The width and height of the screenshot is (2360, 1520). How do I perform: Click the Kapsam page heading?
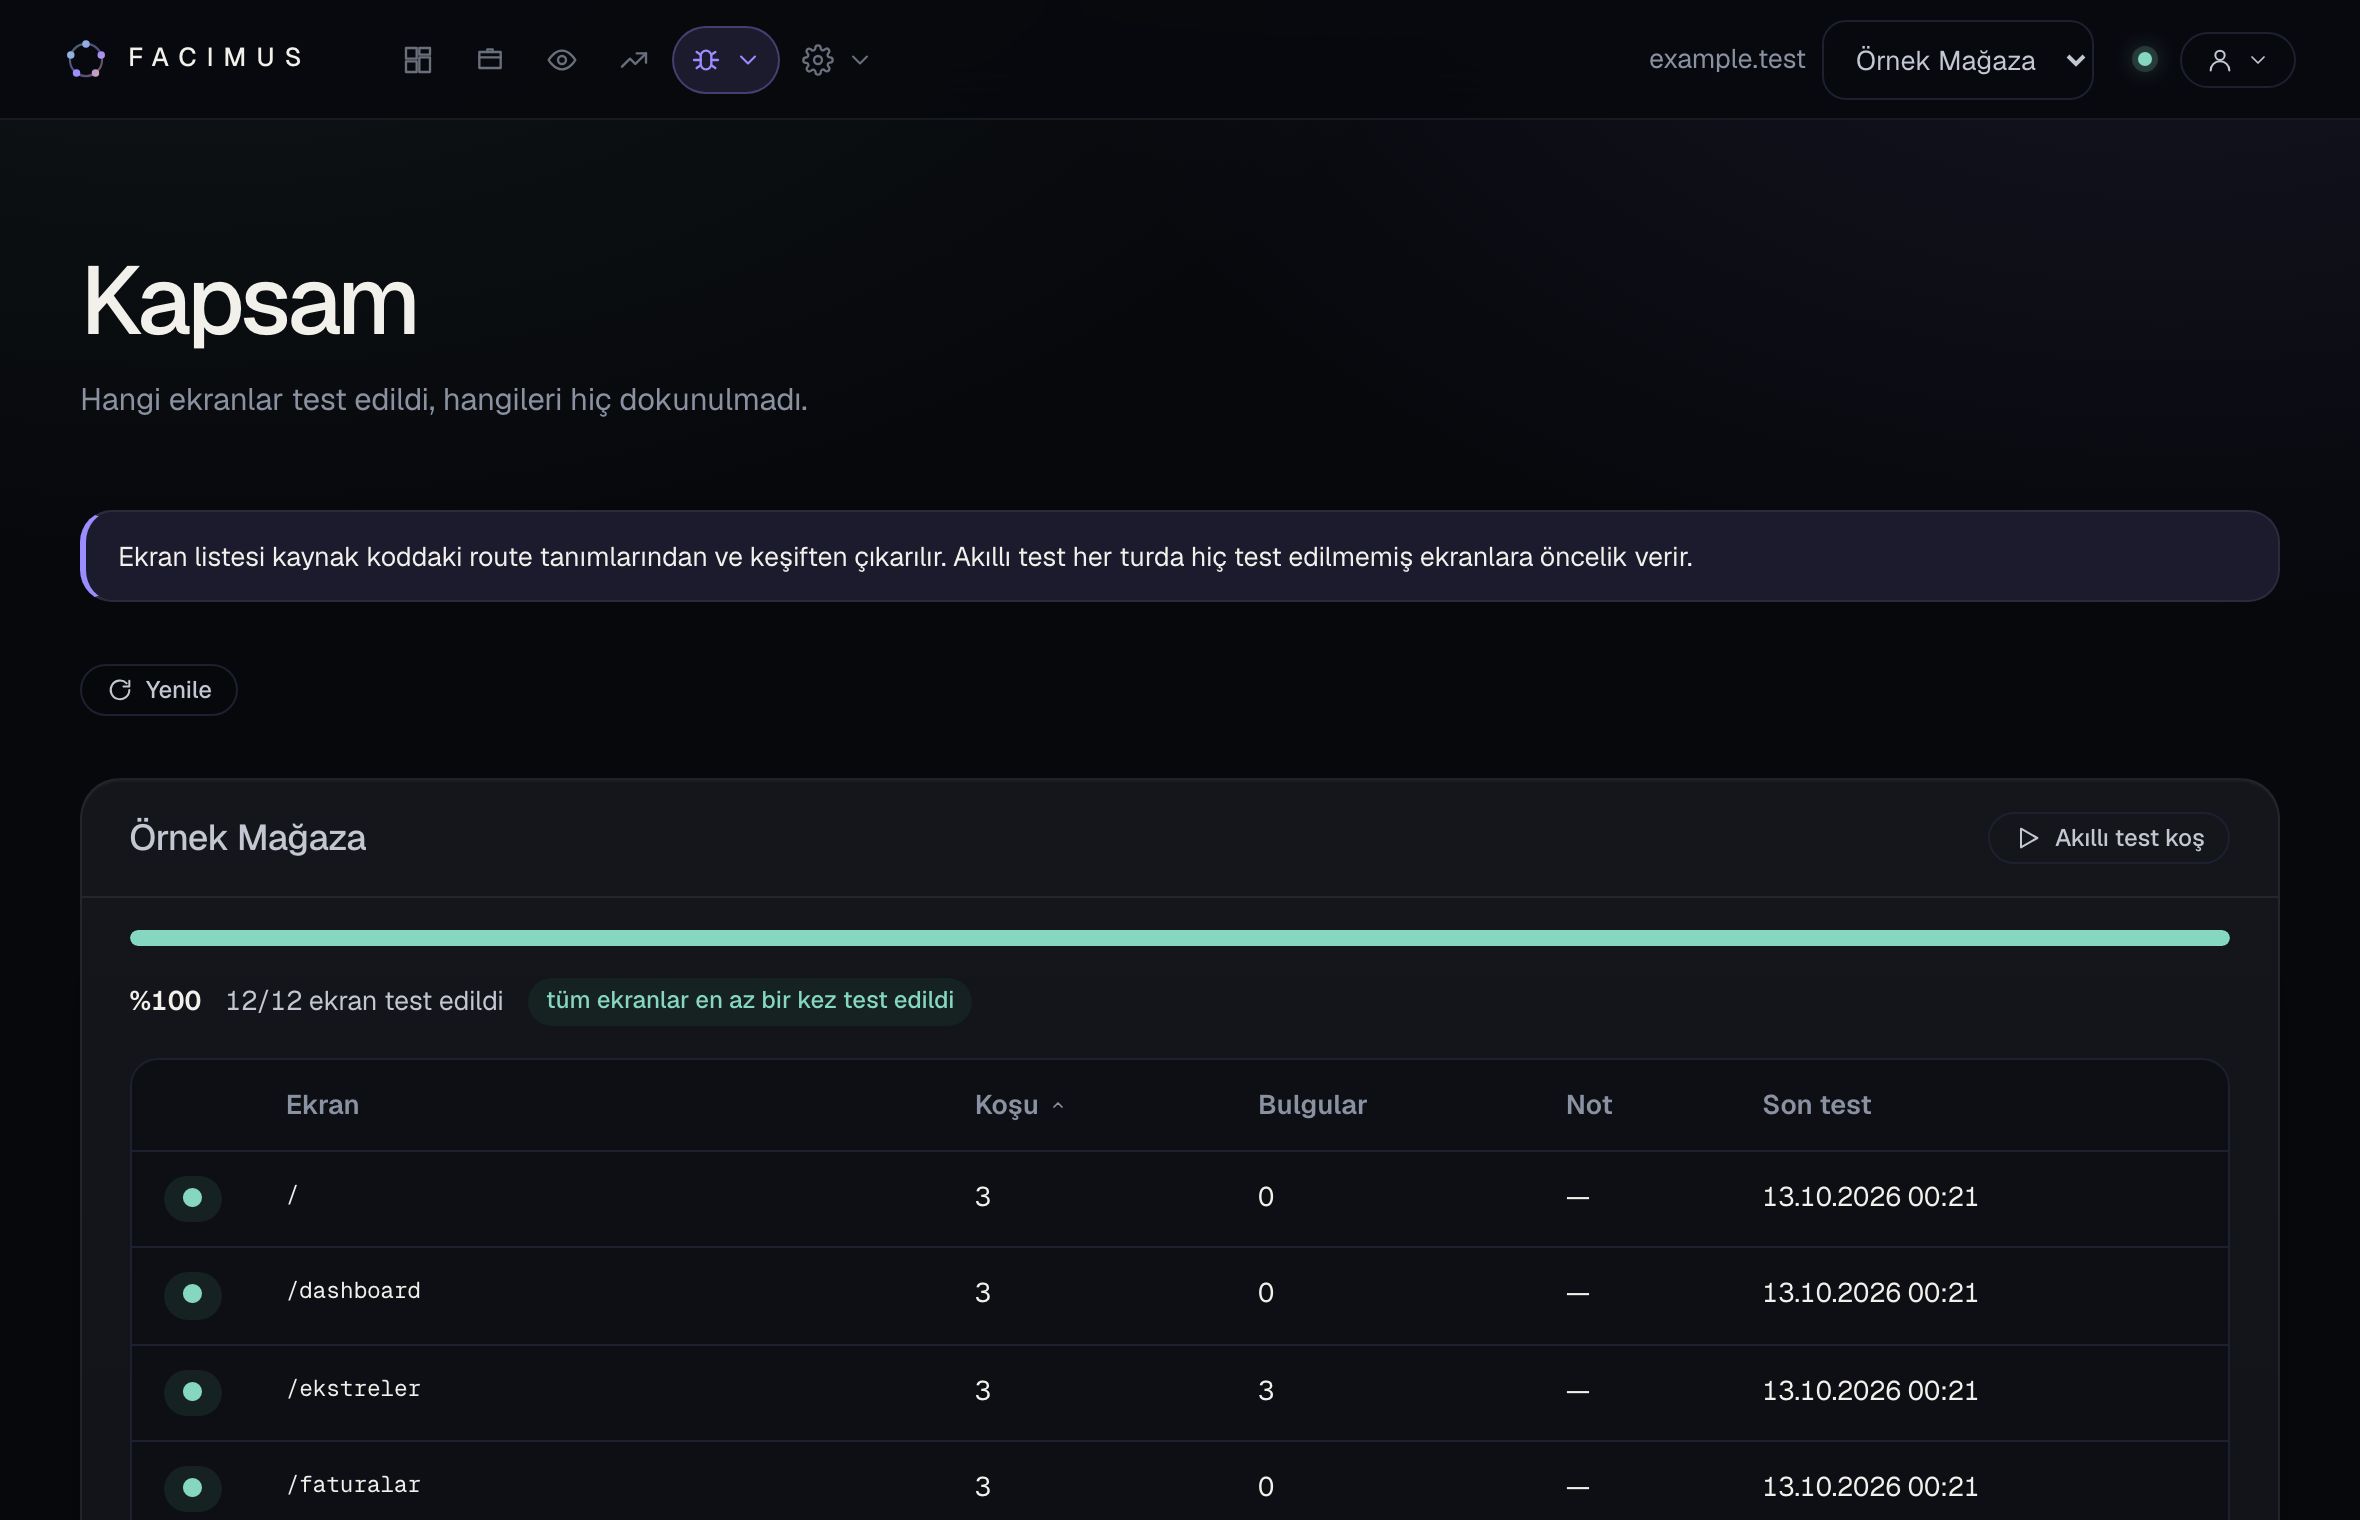249,302
